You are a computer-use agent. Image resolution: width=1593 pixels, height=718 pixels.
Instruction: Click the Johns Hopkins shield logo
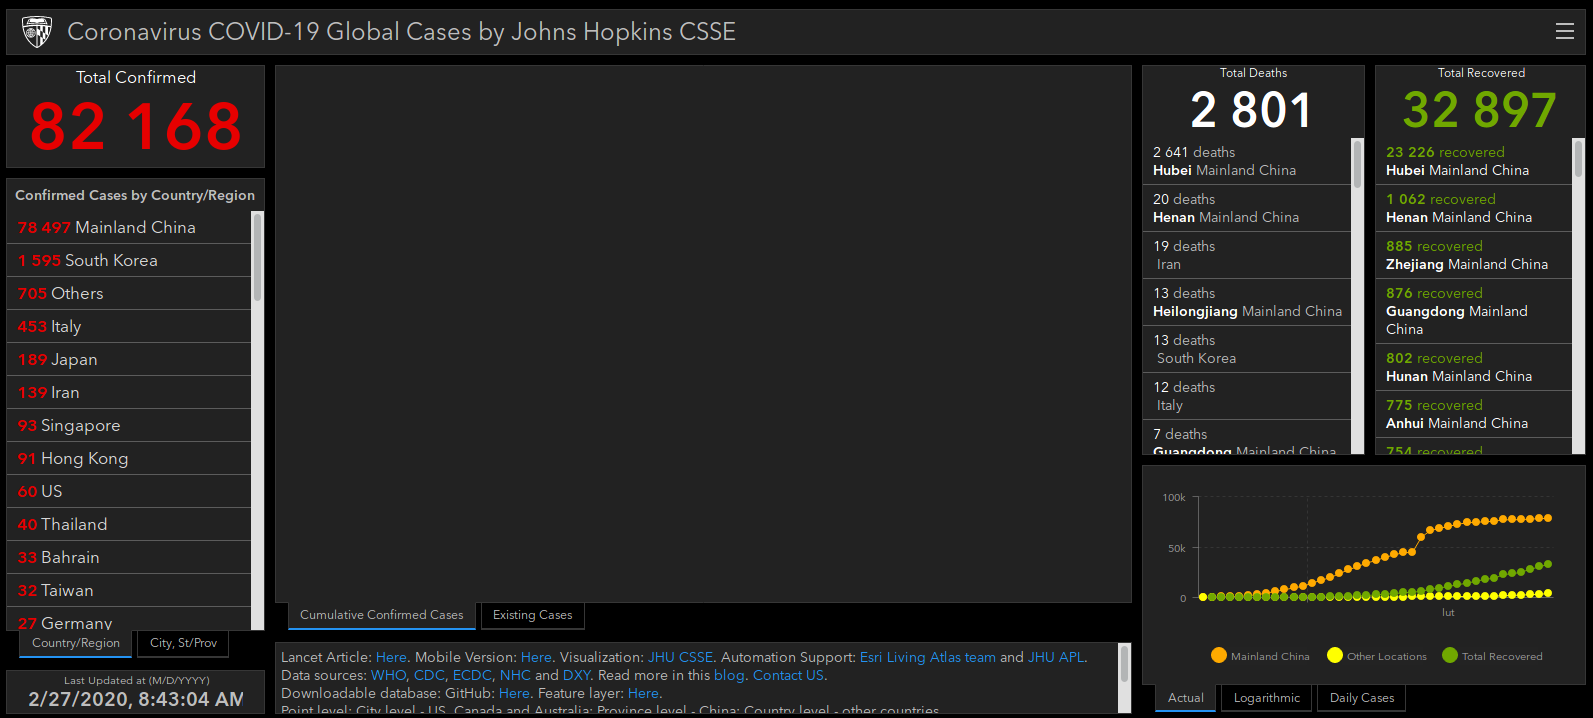37,32
